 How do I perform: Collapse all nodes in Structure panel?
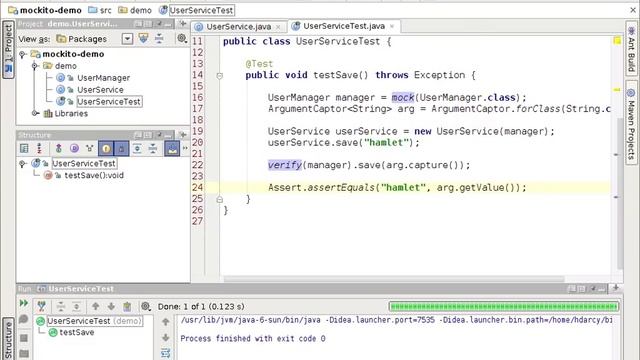pos(153,149)
